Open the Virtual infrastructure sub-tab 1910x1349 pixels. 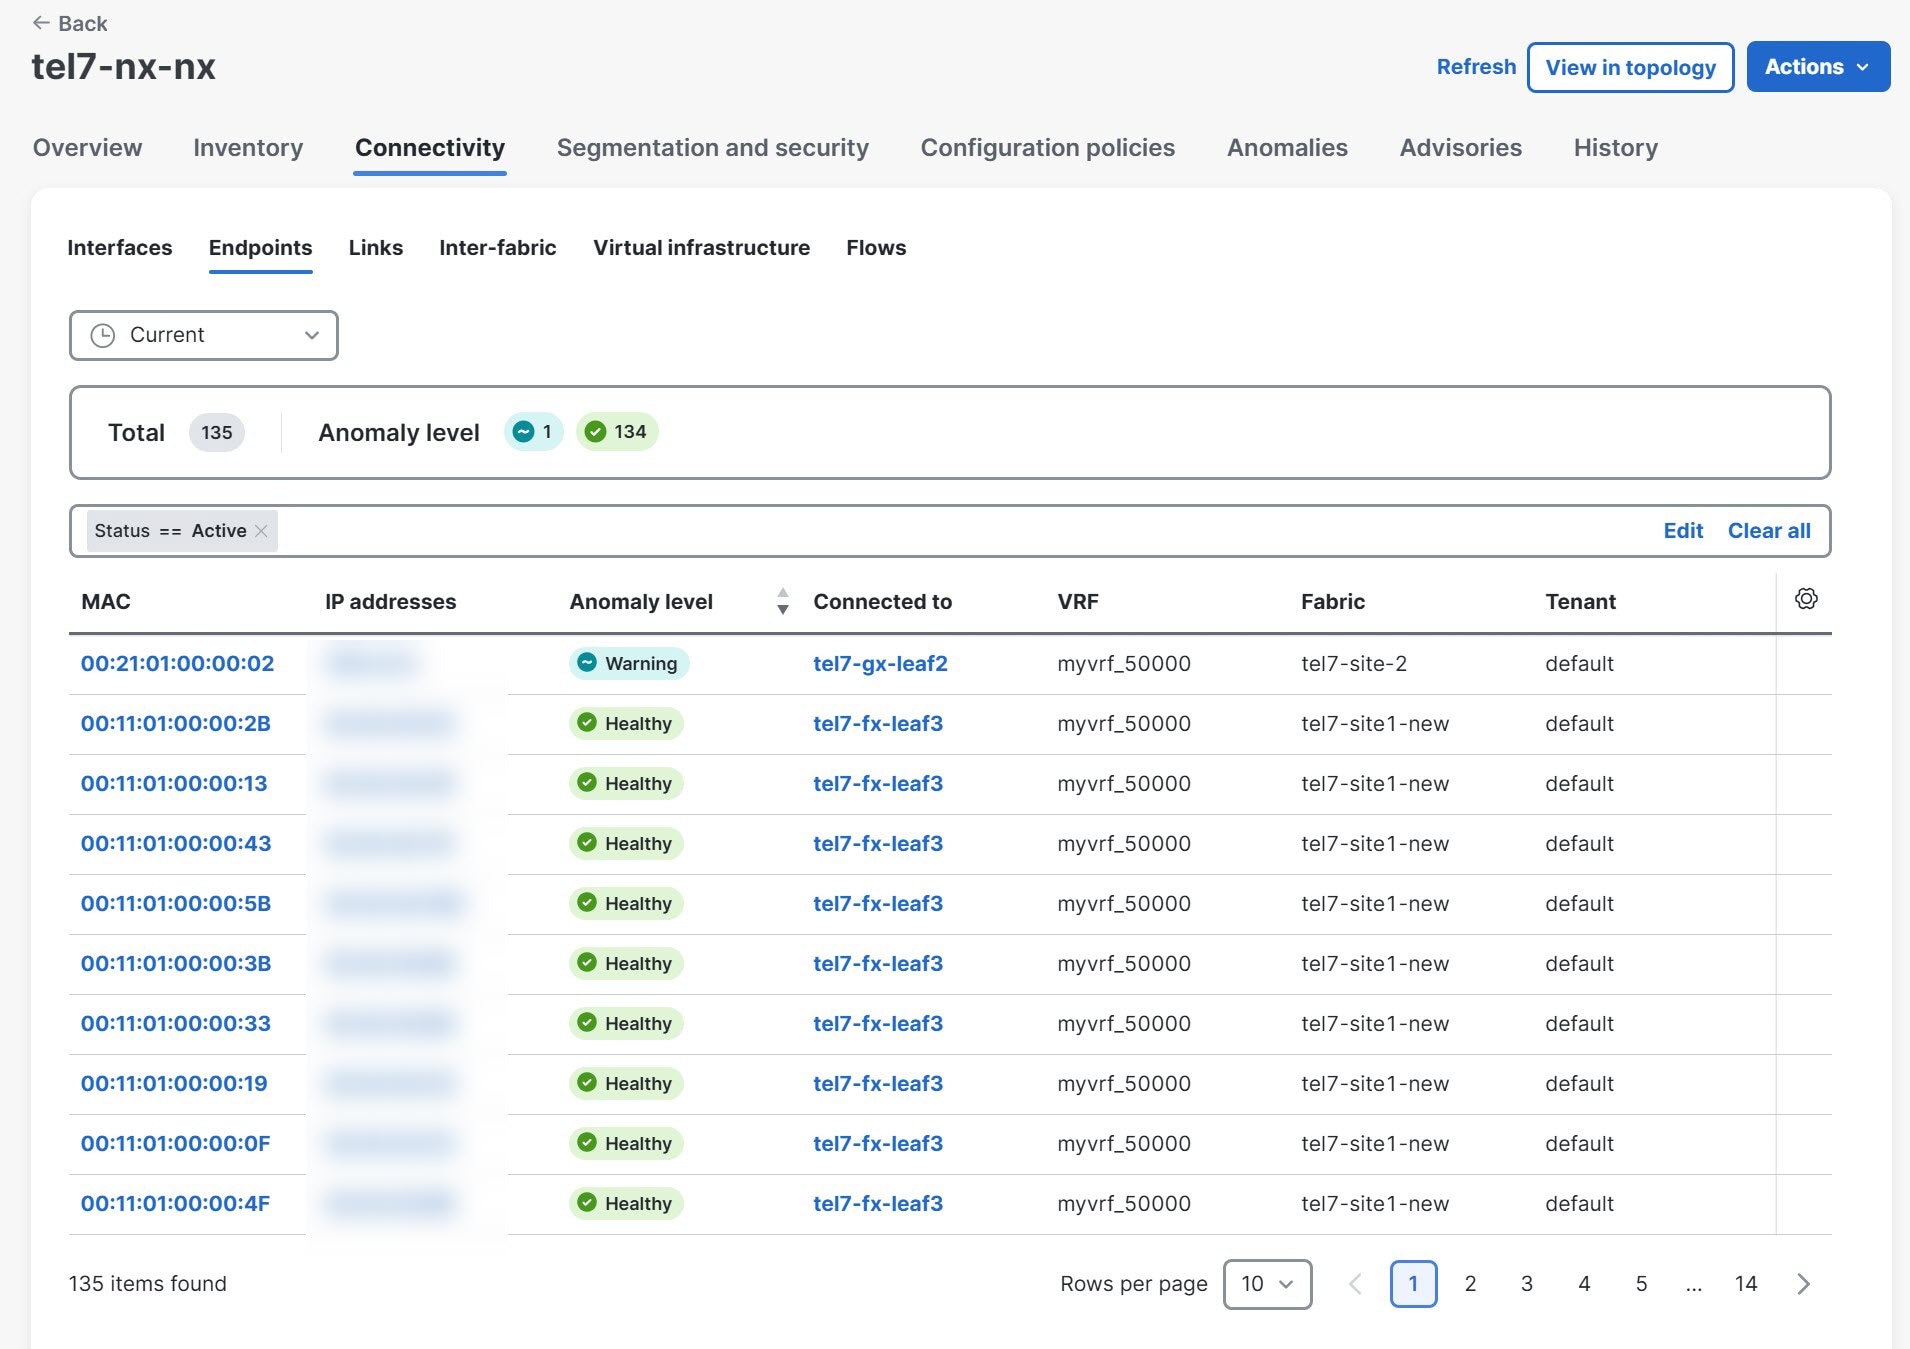click(x=702, y=248)
